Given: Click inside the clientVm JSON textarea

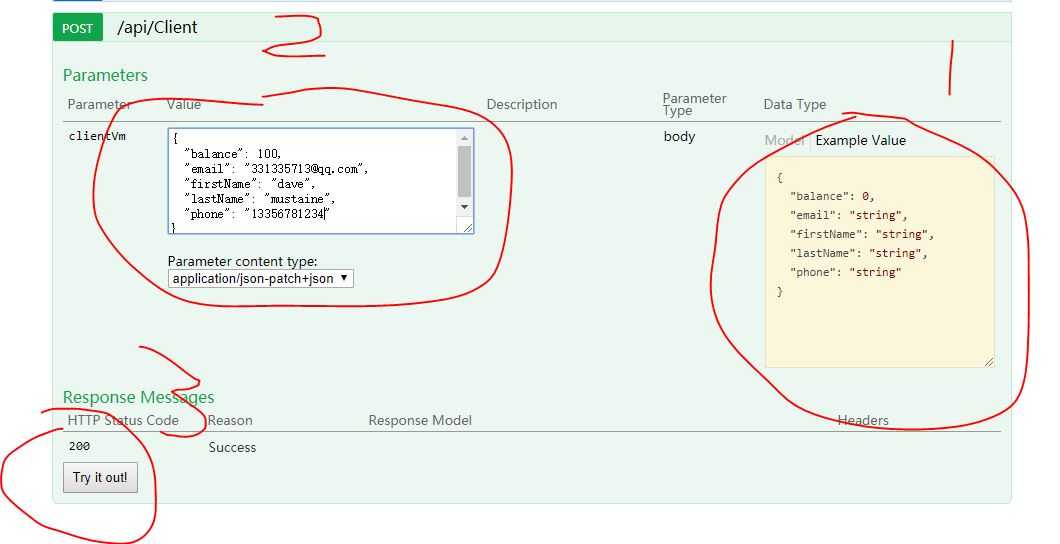Looking at the screenshot, I should 313,181.
